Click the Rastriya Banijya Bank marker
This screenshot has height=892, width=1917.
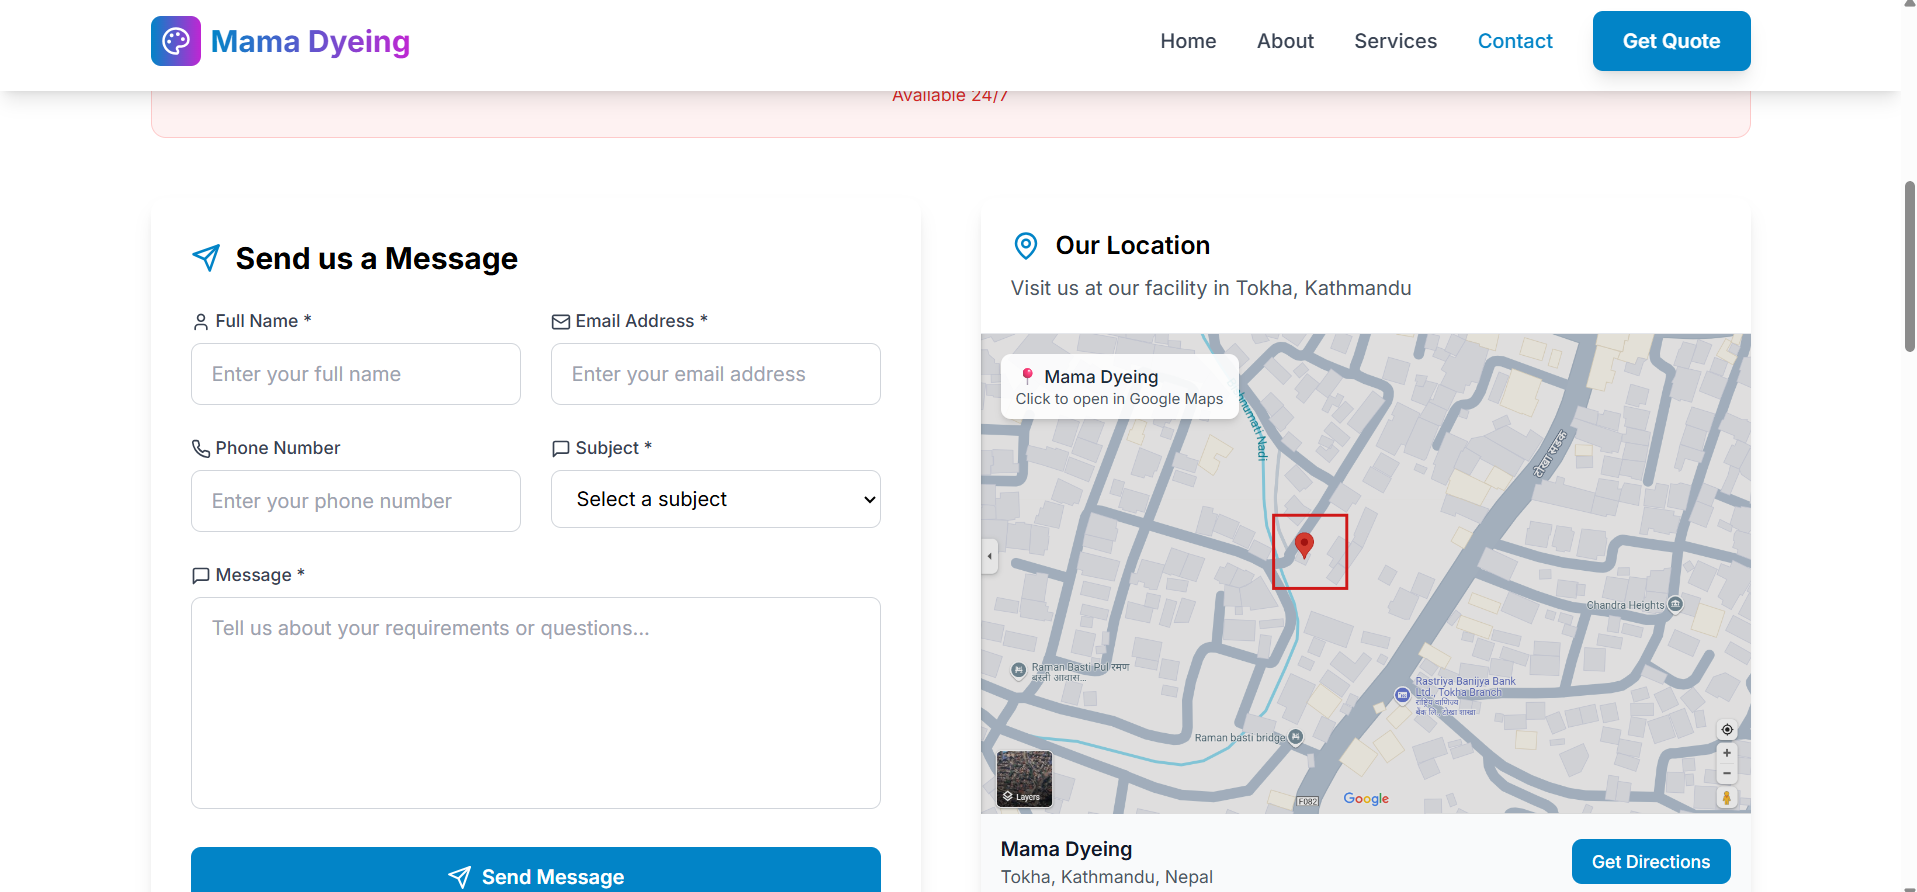click(x=1402, y=695)
